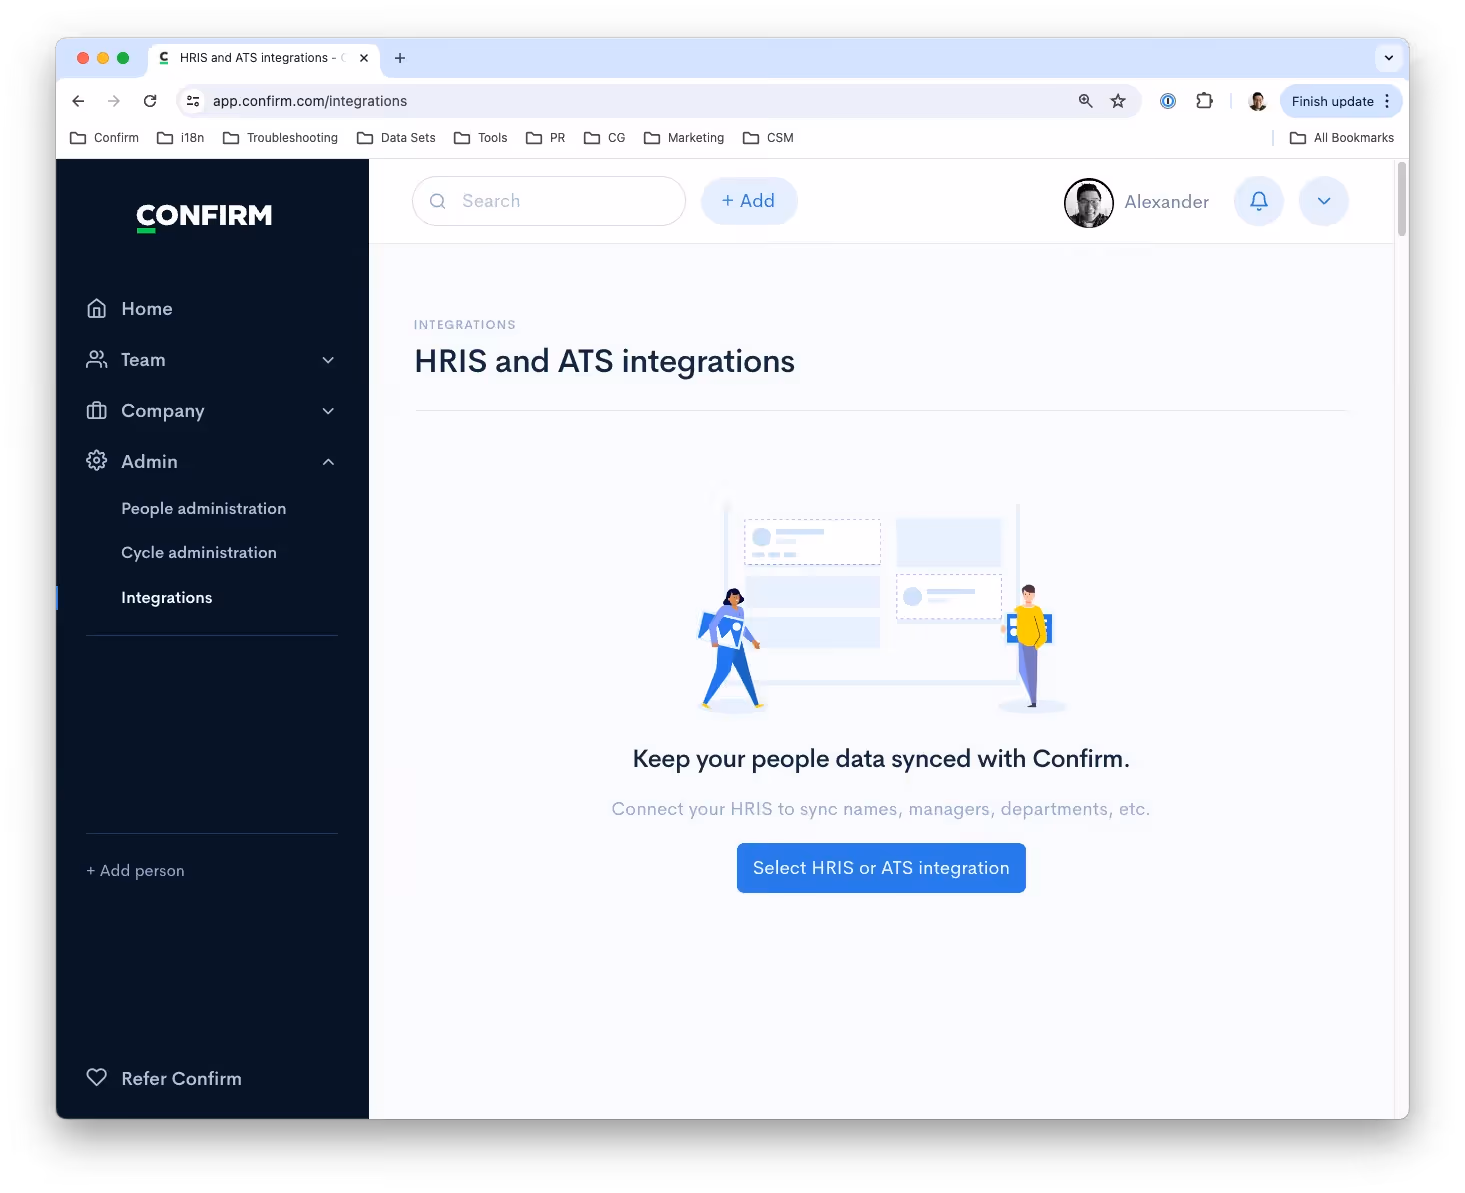The height and width of the screenshot is (1193, 1465).
Task: Bookmark this page with the star
Action: coord(1118,101)
